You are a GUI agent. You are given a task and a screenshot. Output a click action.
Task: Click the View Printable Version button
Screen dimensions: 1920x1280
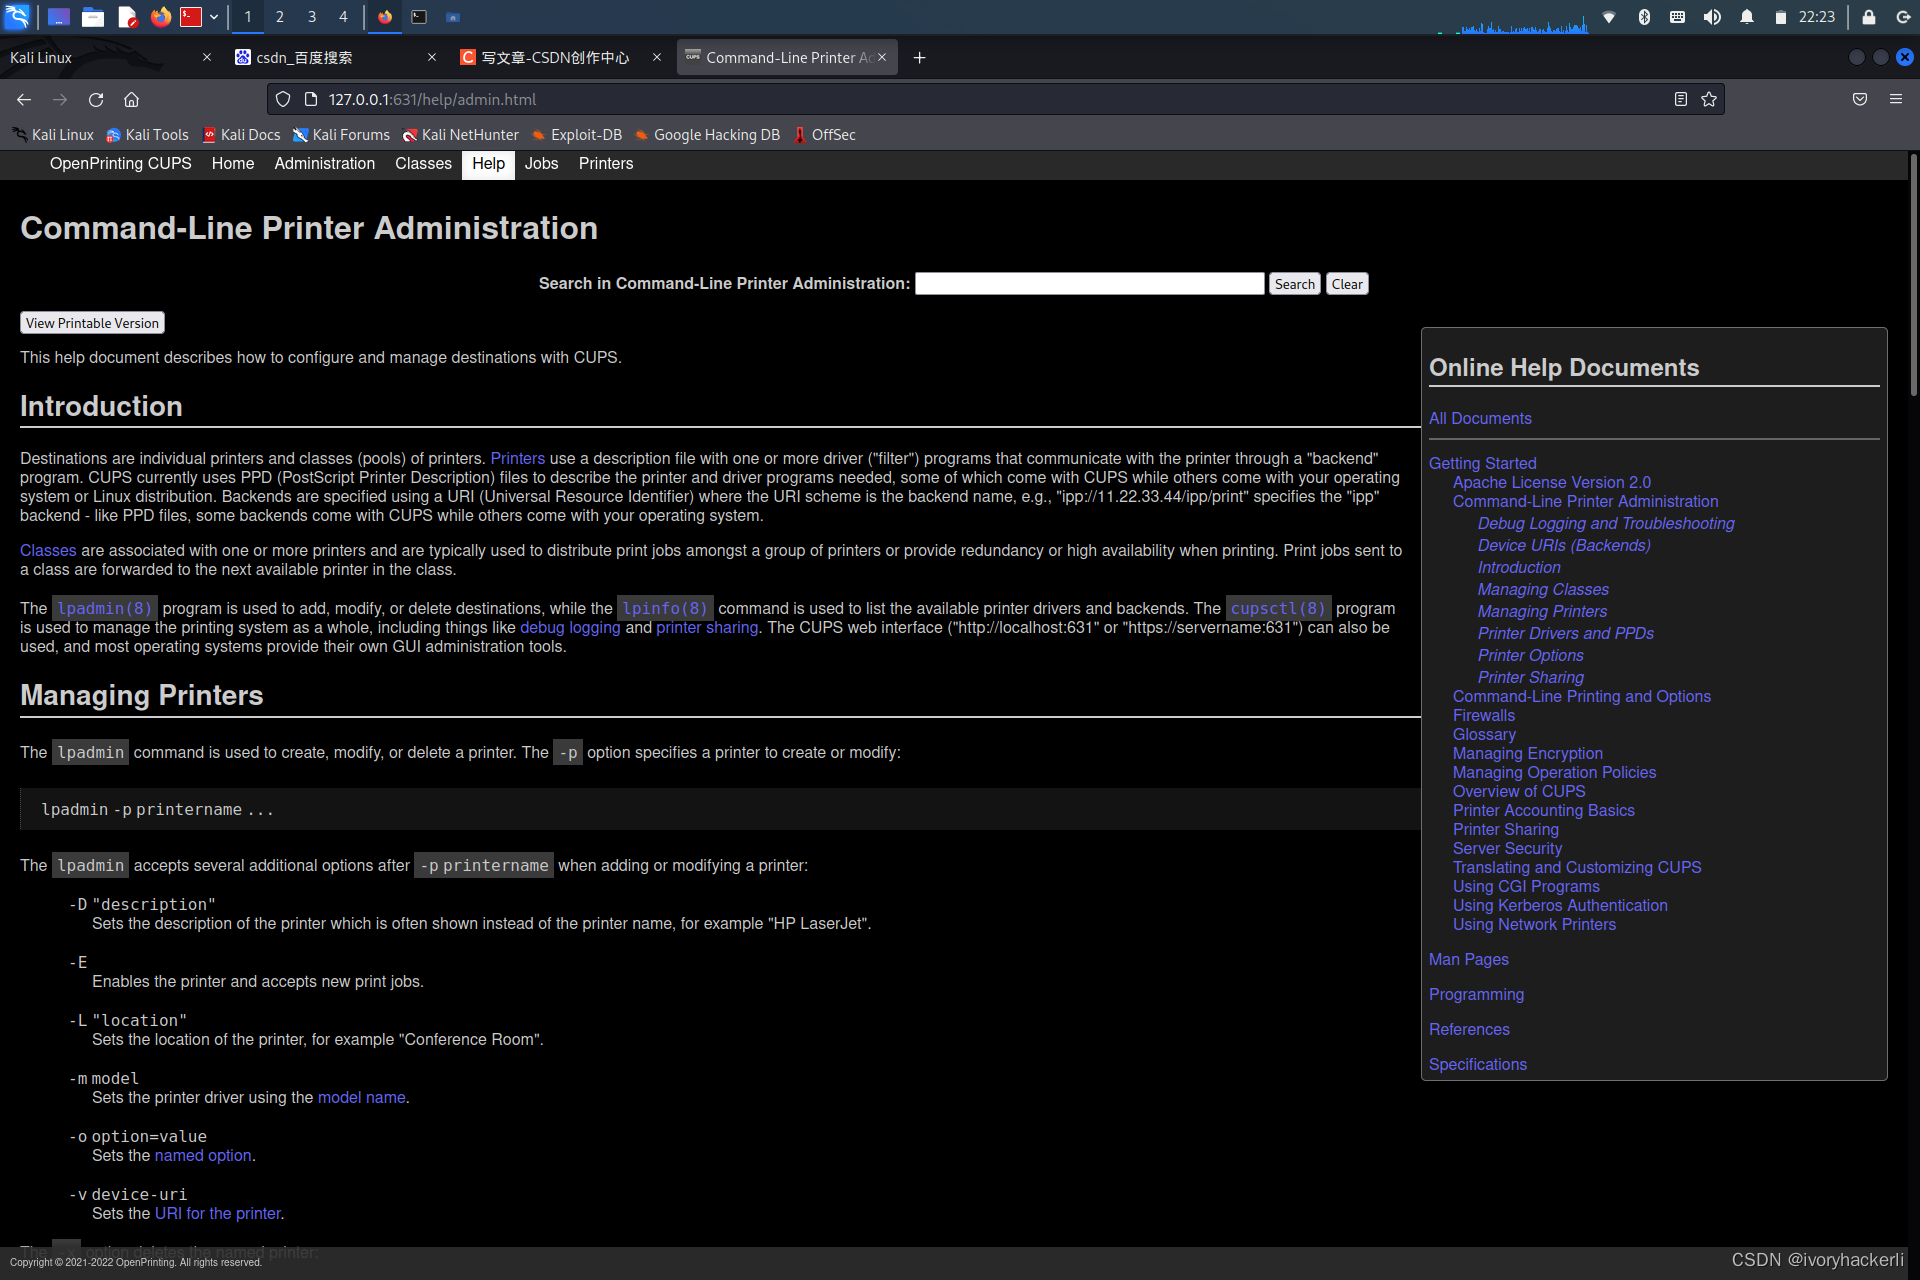pyautogui.click(x=92, y=323)
